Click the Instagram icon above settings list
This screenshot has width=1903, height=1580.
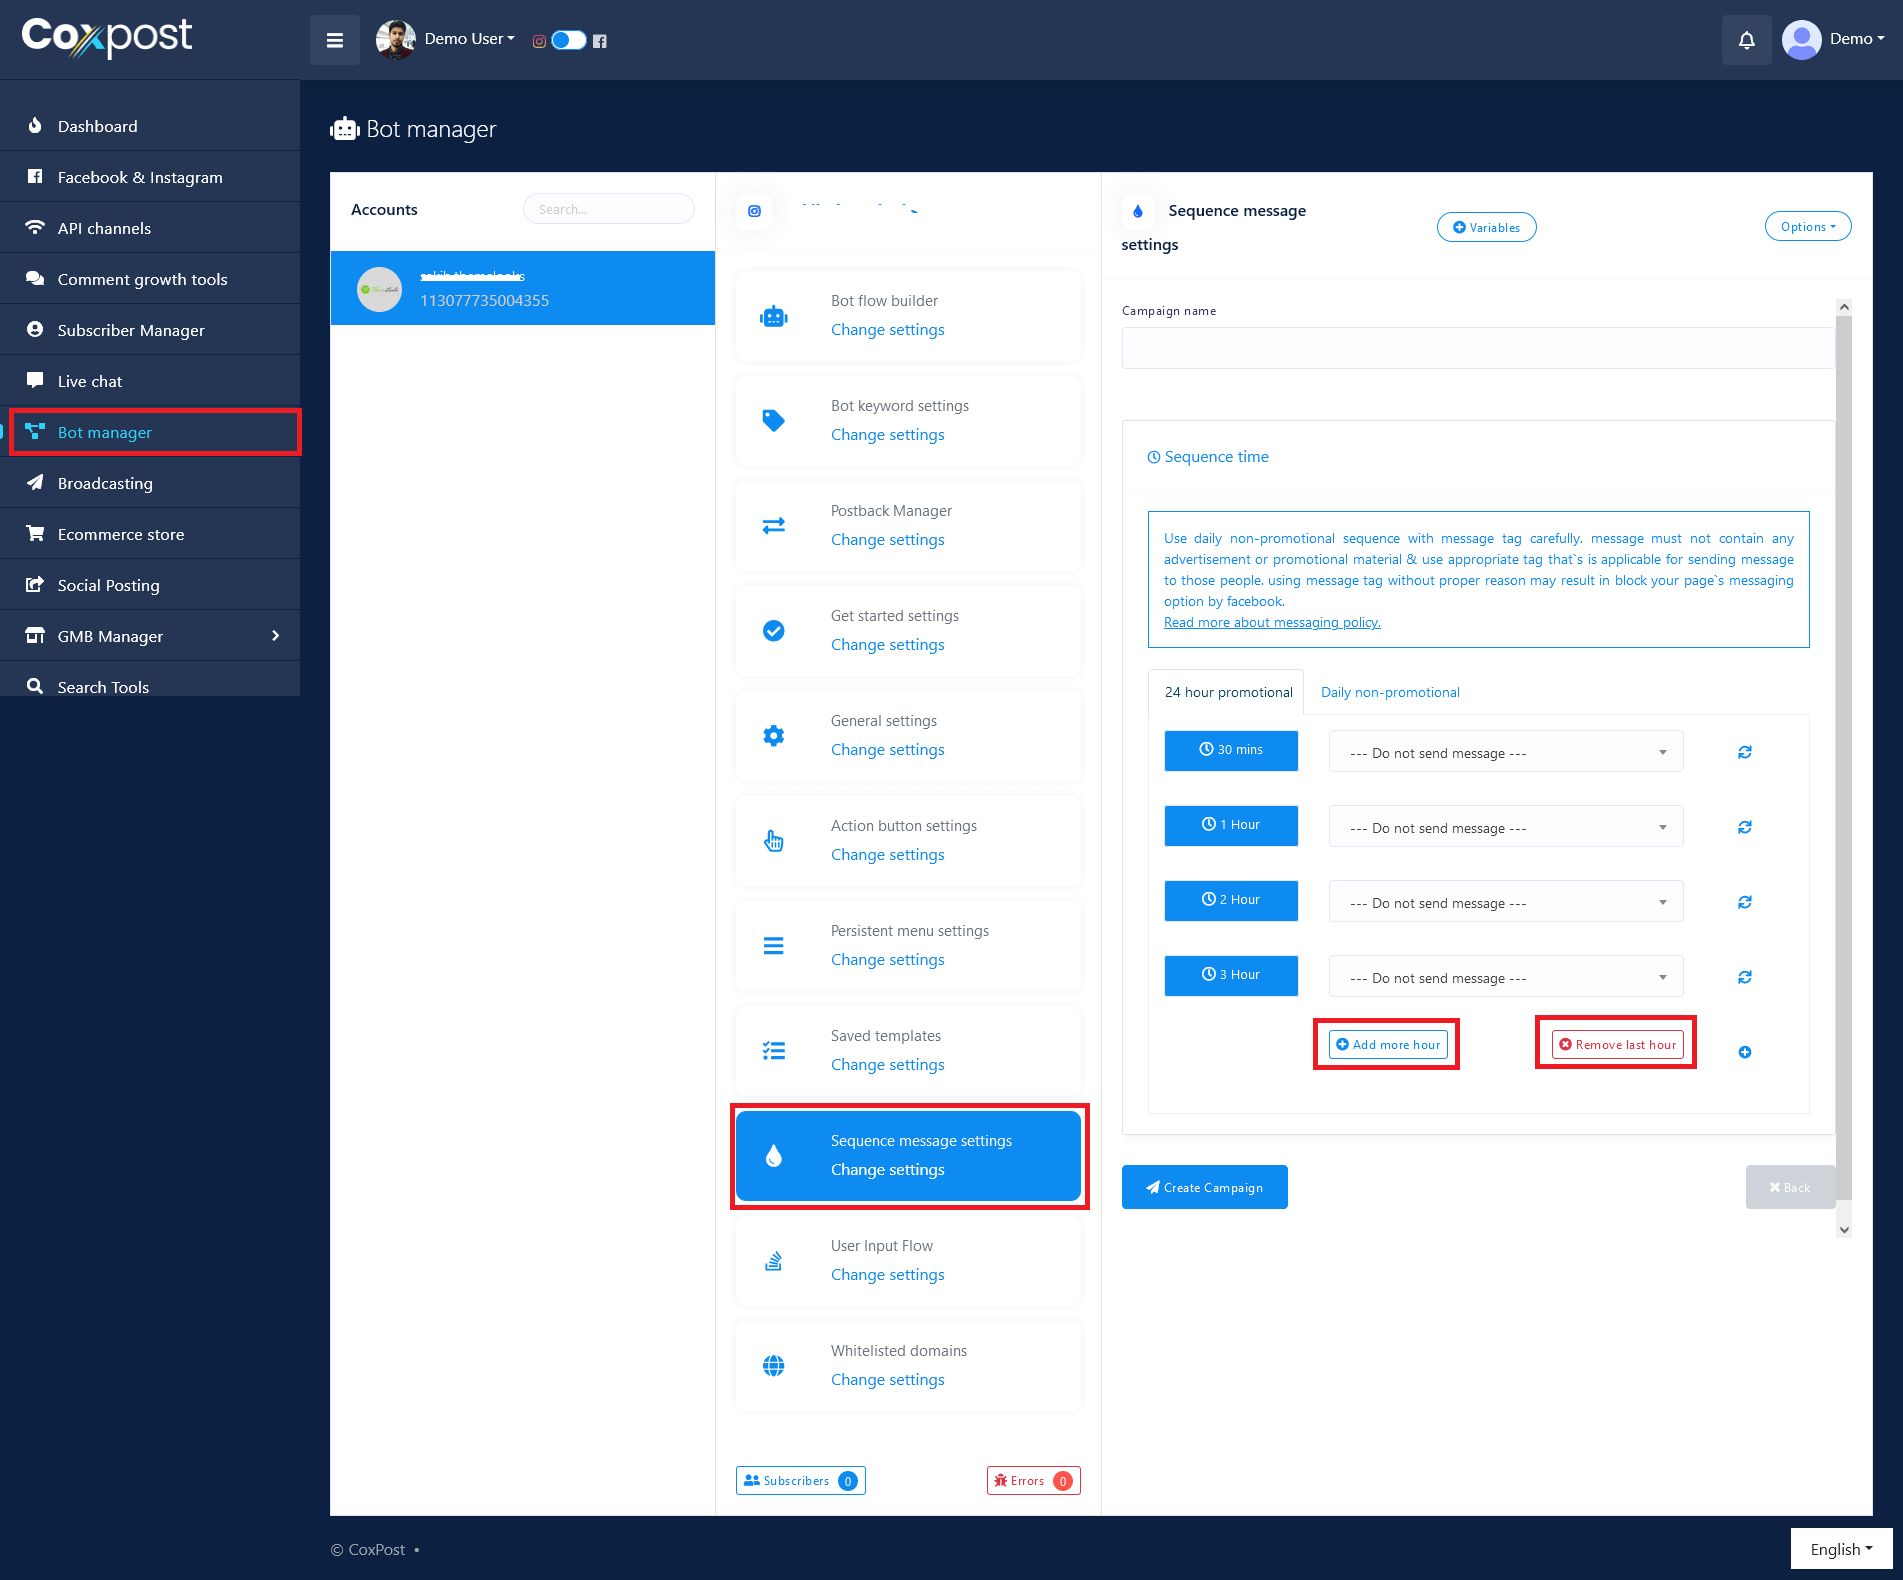tap(754, 211)
